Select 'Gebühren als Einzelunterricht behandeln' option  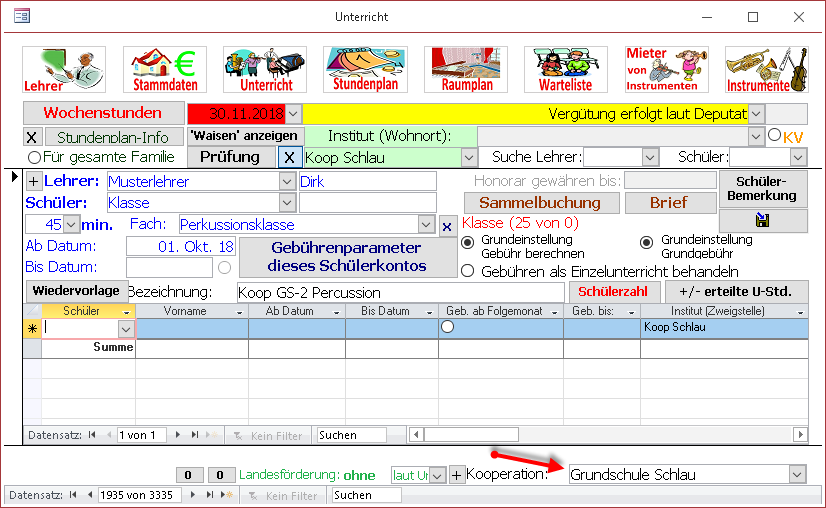[467, 271]
